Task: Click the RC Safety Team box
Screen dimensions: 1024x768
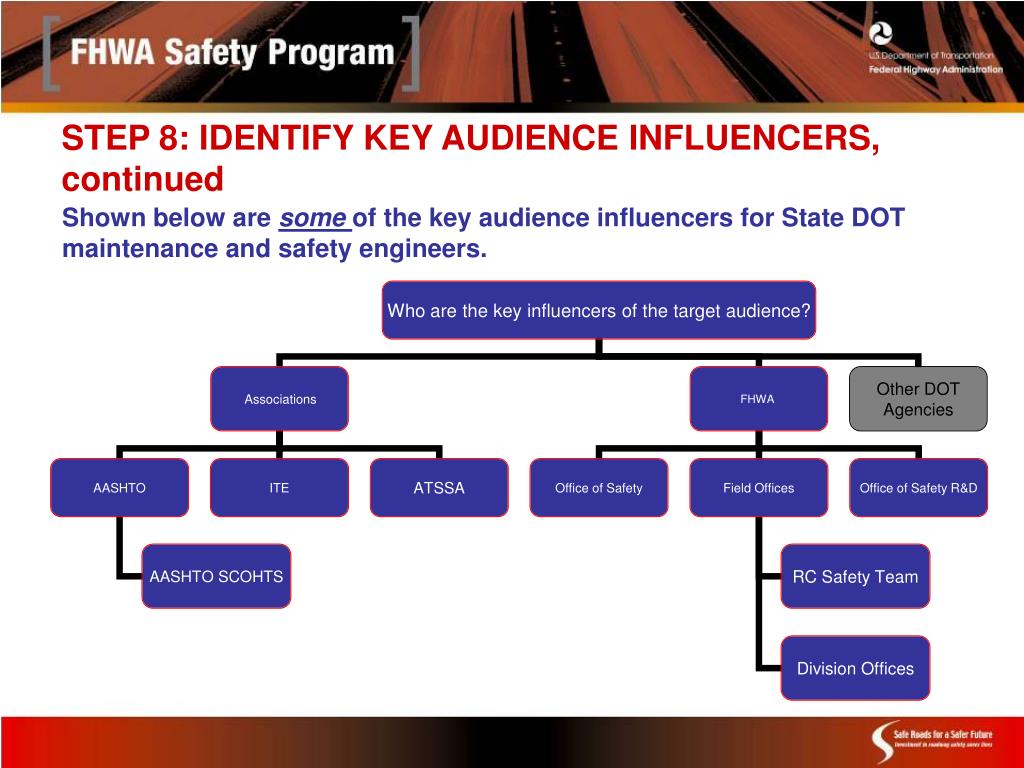Action: 855,576
